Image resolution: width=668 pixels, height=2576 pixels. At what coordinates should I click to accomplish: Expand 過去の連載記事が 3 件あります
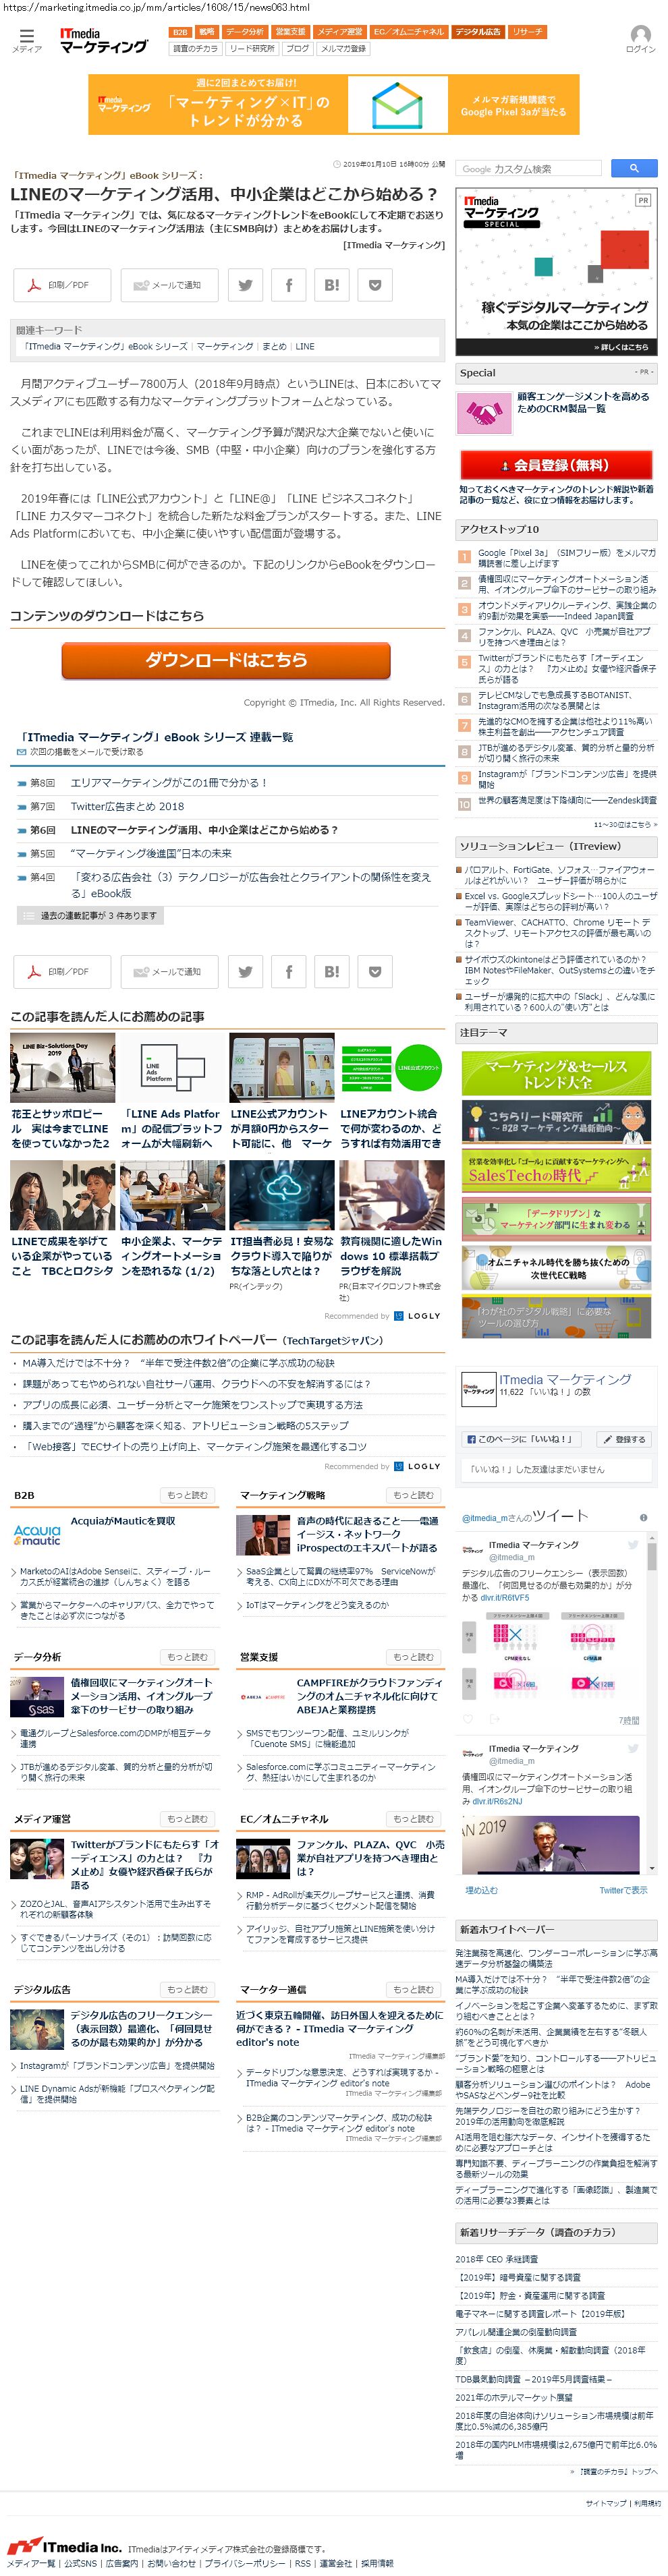90,915
